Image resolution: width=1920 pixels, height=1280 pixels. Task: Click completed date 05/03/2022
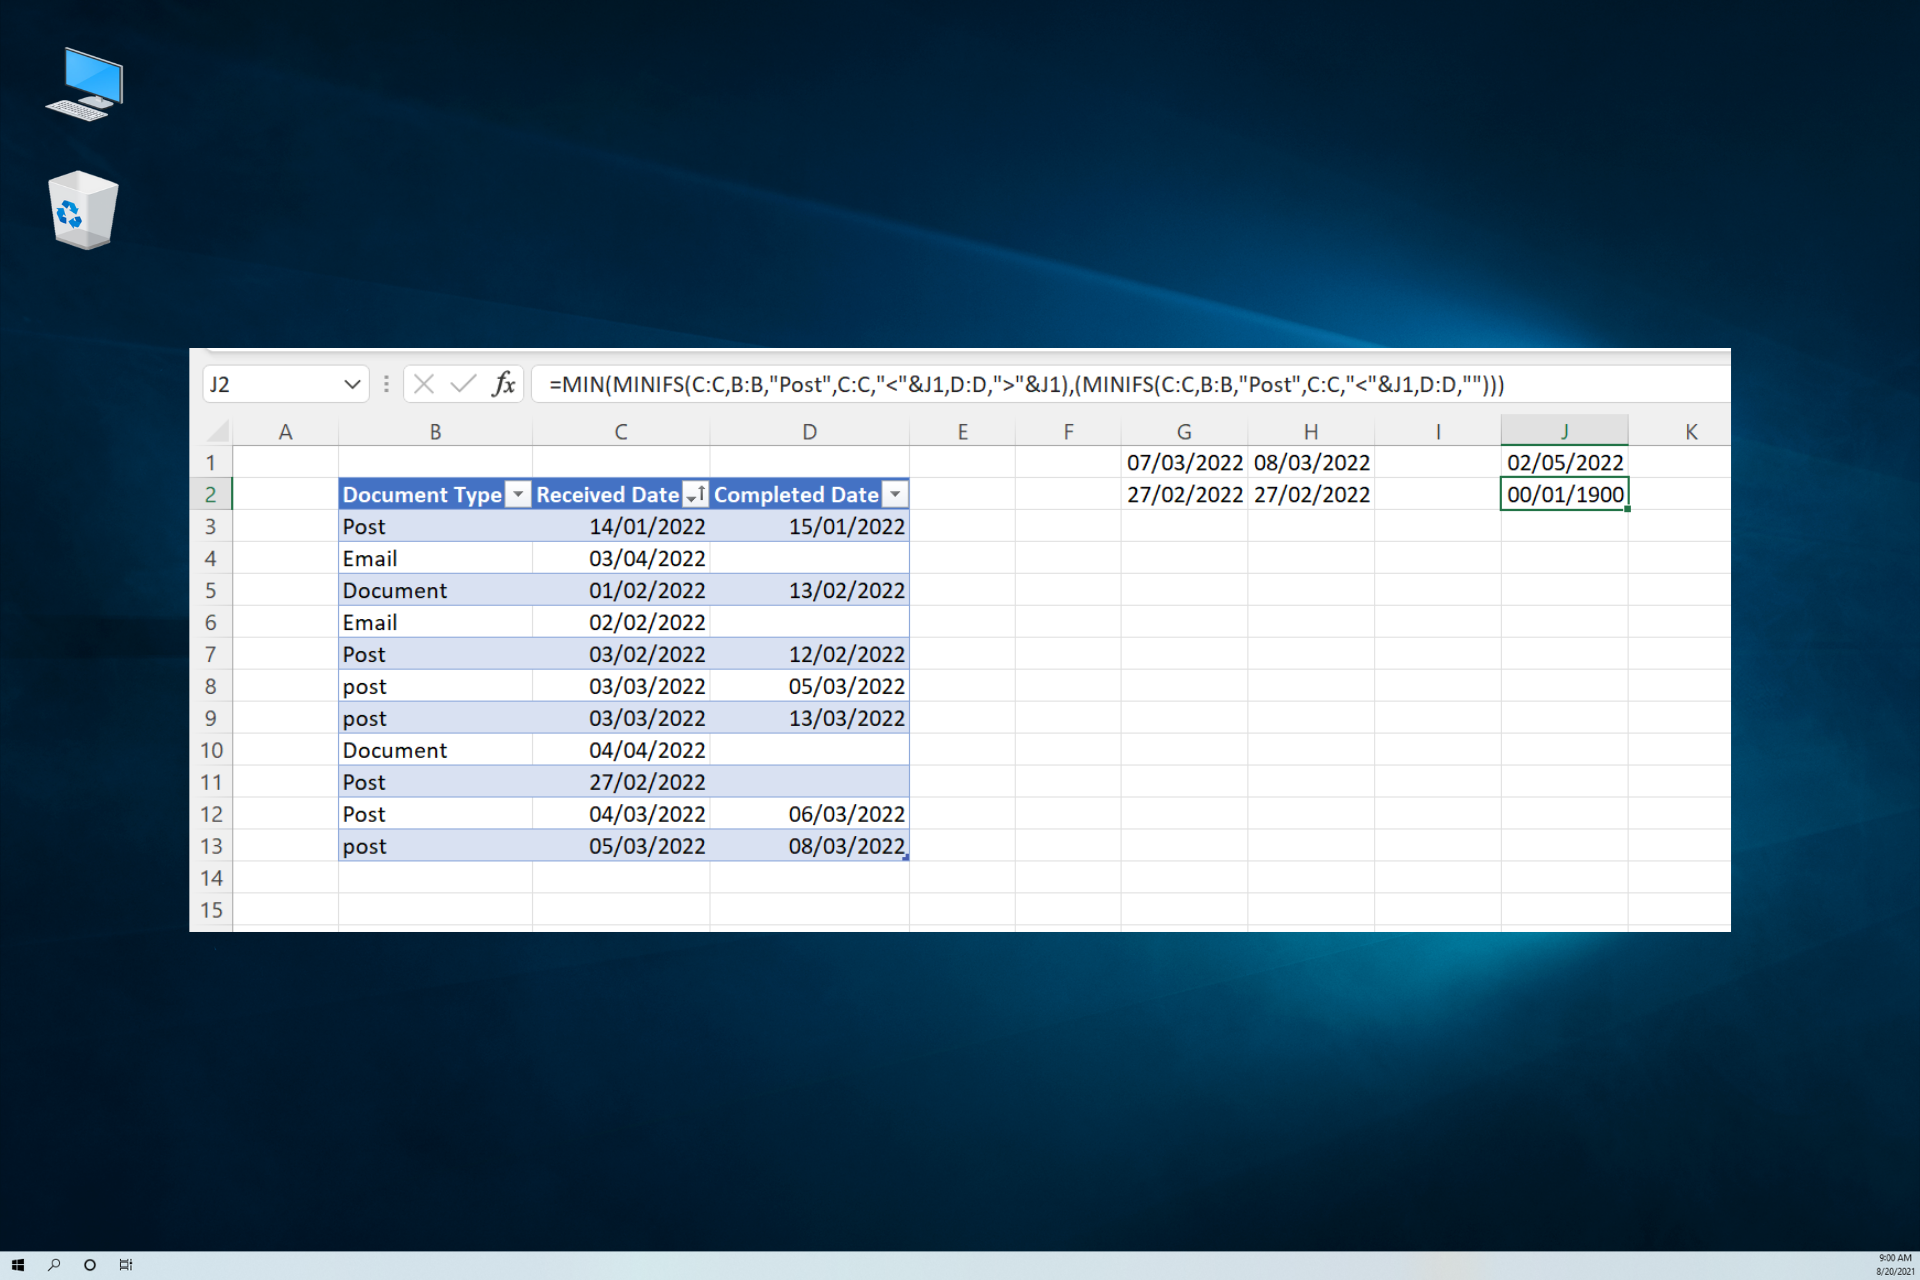[809, 686]
